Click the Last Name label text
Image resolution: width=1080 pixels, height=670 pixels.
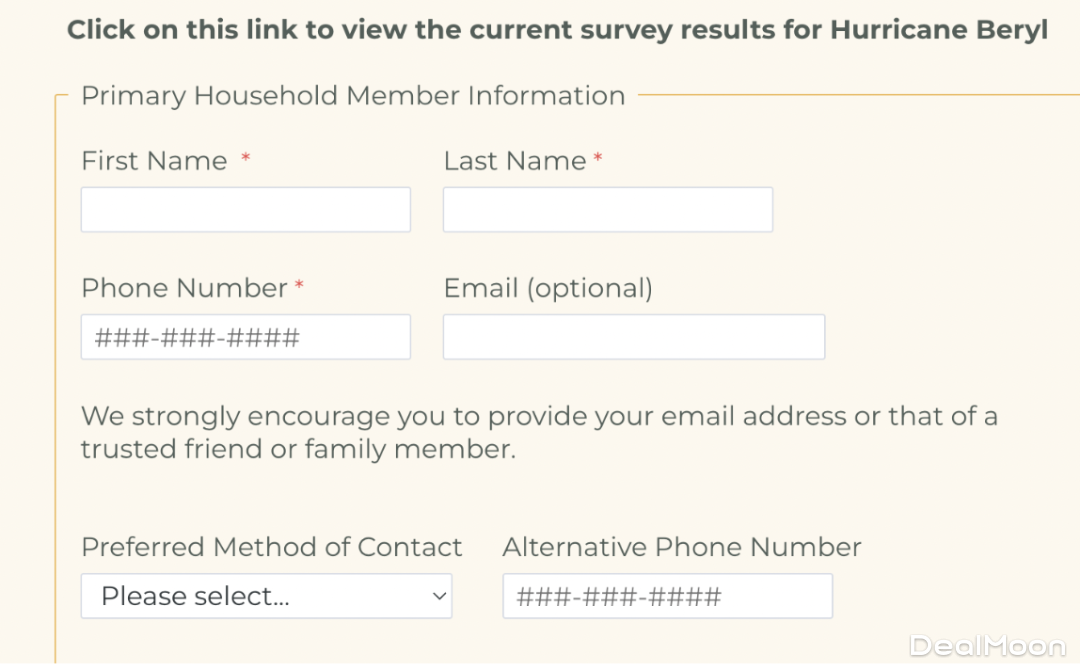(514, 161)
